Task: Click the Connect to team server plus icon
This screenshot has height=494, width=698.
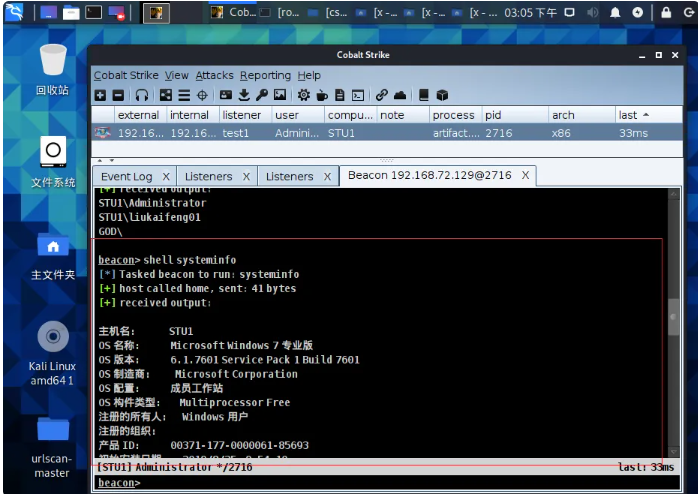Action: (x=101, y=95)
